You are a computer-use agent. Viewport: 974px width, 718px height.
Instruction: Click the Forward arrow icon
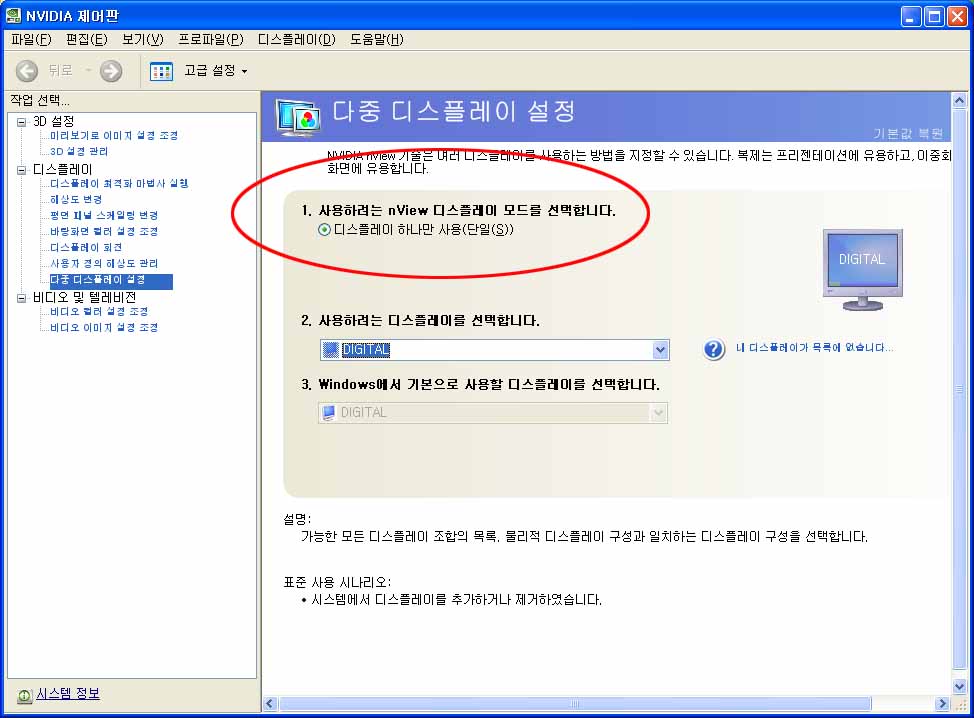coord(111,71)
